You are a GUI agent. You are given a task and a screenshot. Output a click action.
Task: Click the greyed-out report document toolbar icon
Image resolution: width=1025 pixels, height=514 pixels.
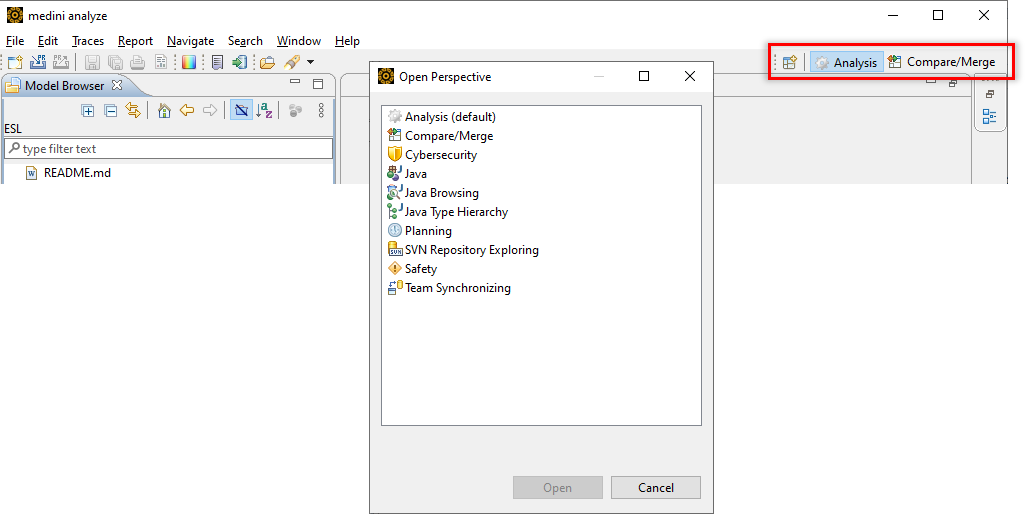(x=160, y=62)
